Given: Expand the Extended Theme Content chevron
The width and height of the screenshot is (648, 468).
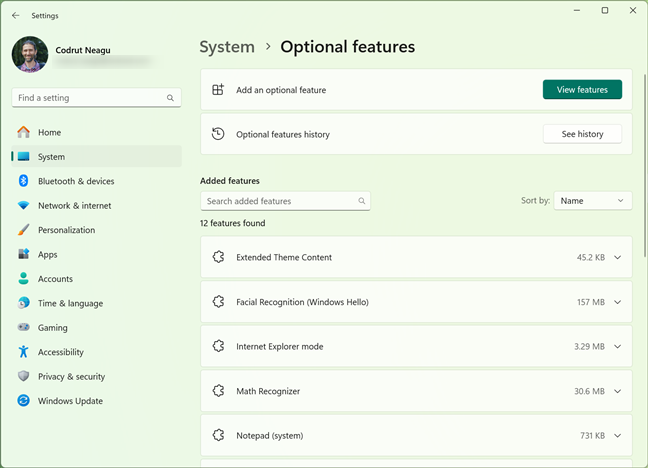Looking at the screenshot, I should pyautogui.click(x=617, y=257).
